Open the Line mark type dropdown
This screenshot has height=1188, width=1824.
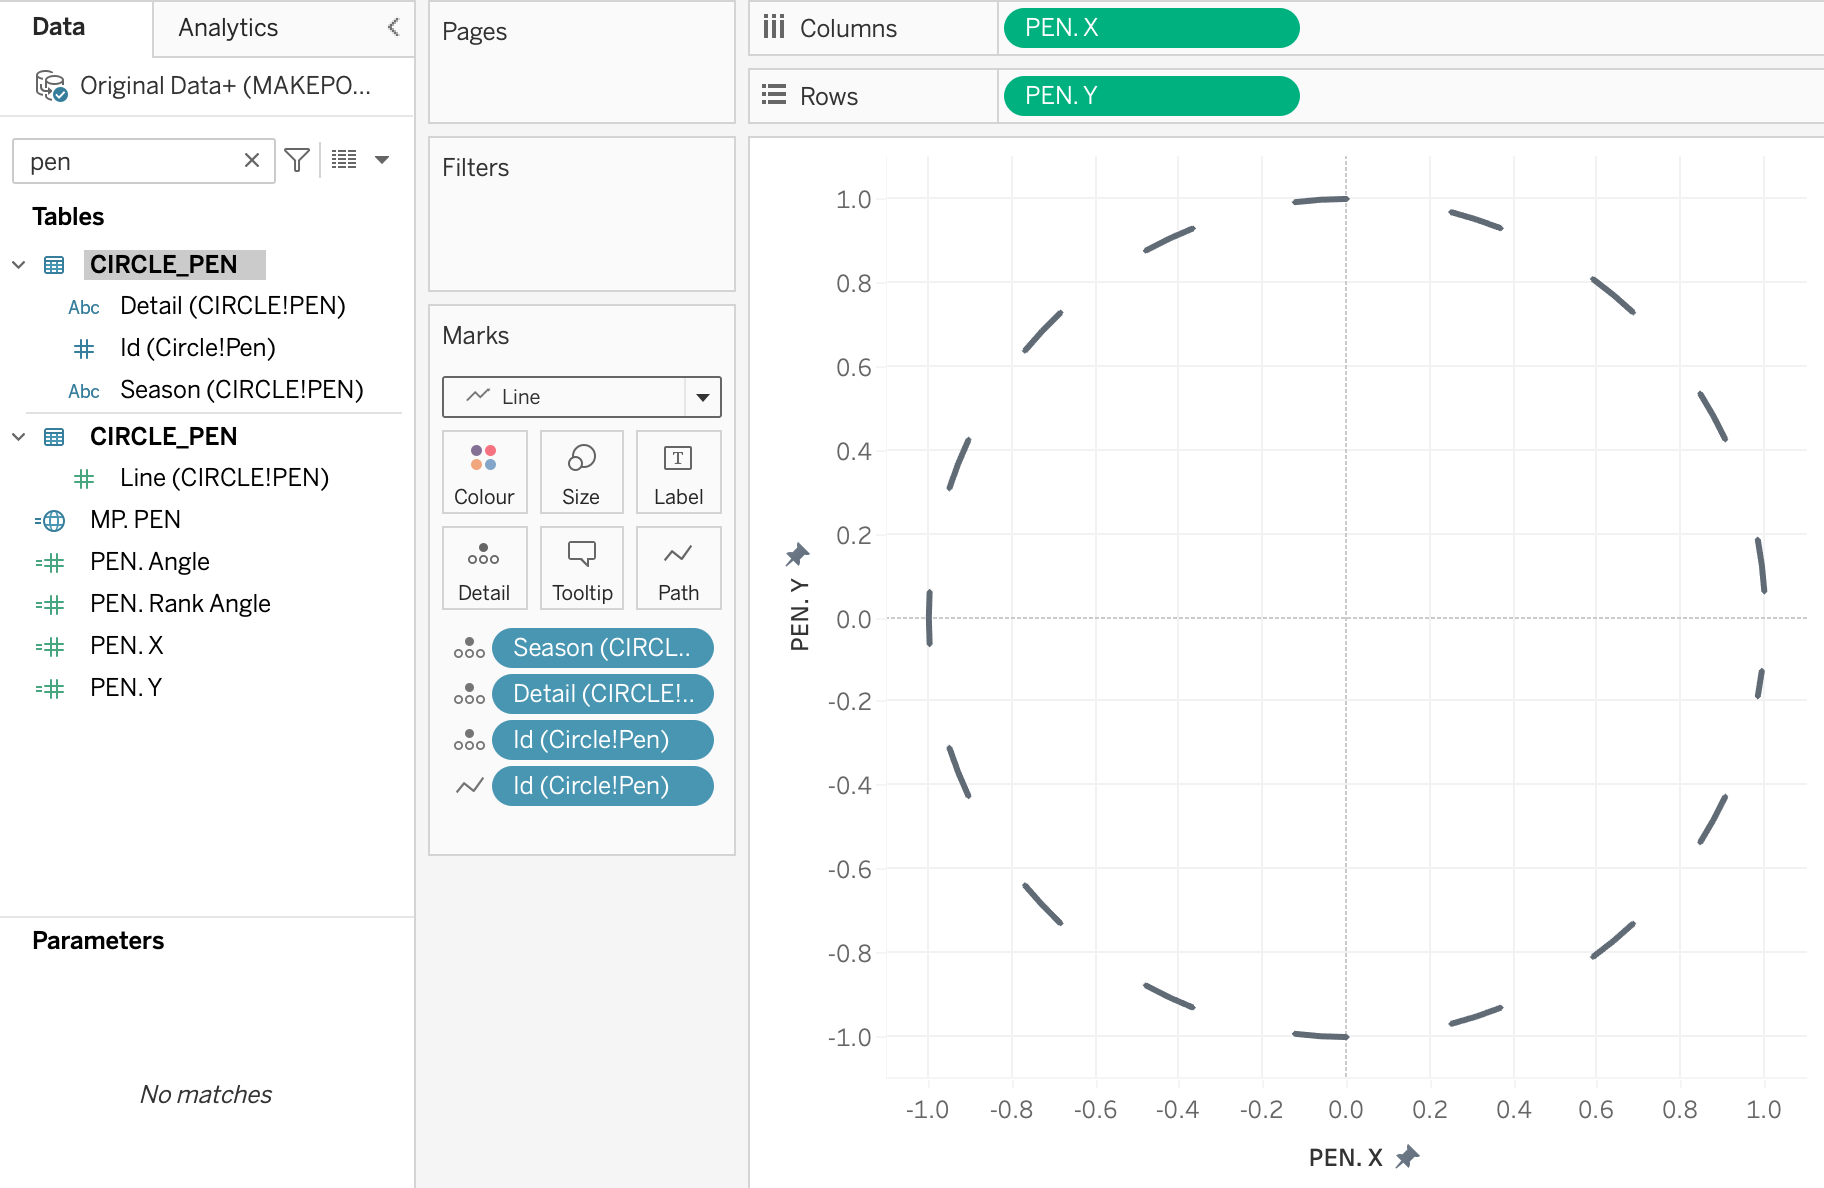coord(703,397)
